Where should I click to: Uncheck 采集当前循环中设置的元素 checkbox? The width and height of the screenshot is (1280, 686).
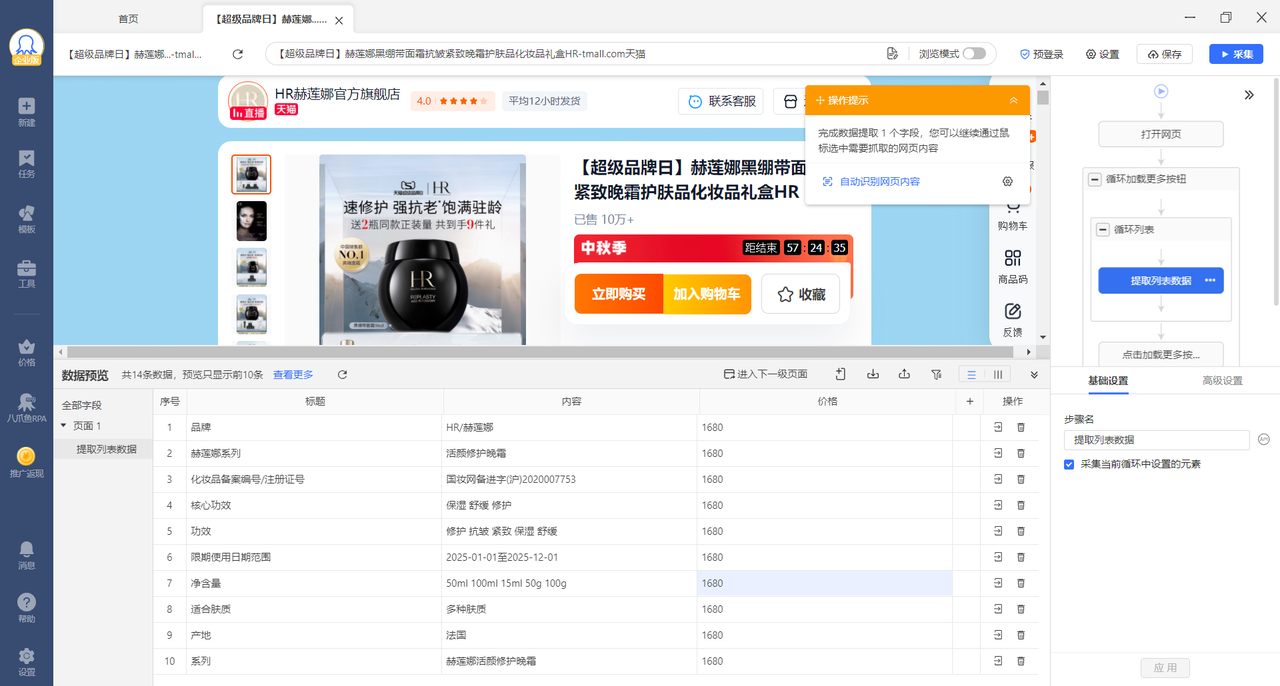pos(1069,464)
